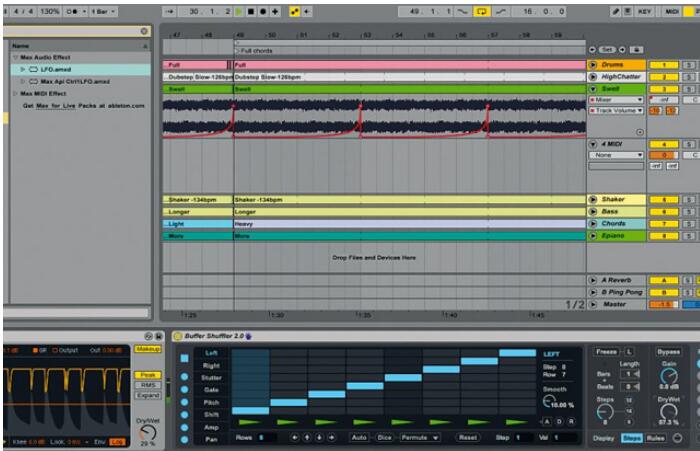Screen dimensions: 700x451
Task: Open Swell track Mixer device chooser
Action: click(616, 100)
